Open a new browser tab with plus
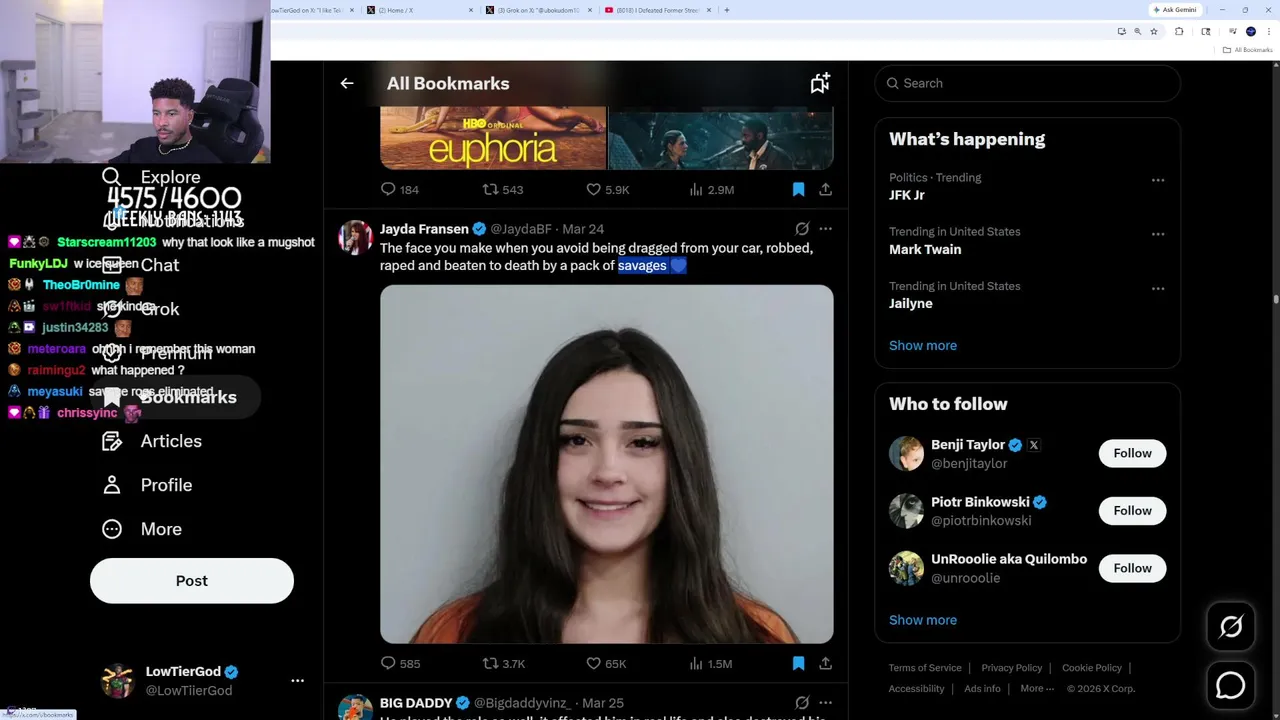The width and height of the screenshot is (1280, 720). click(726, 10)
